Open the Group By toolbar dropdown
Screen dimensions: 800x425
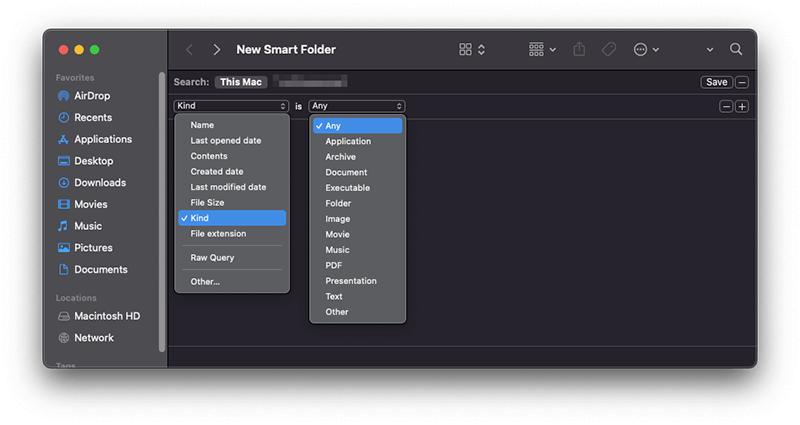tap(542, 49)
